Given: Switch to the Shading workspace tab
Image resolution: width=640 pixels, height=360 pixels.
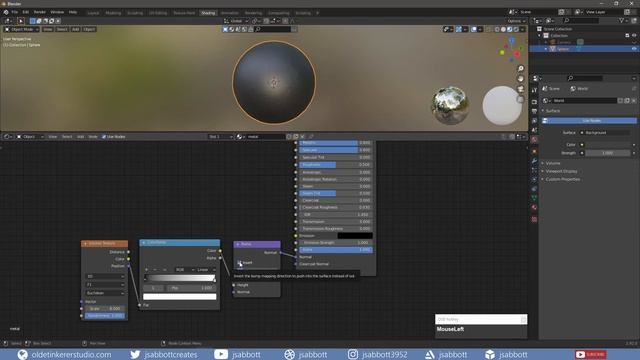Looking at the screenshot, I should pos(208,13).
